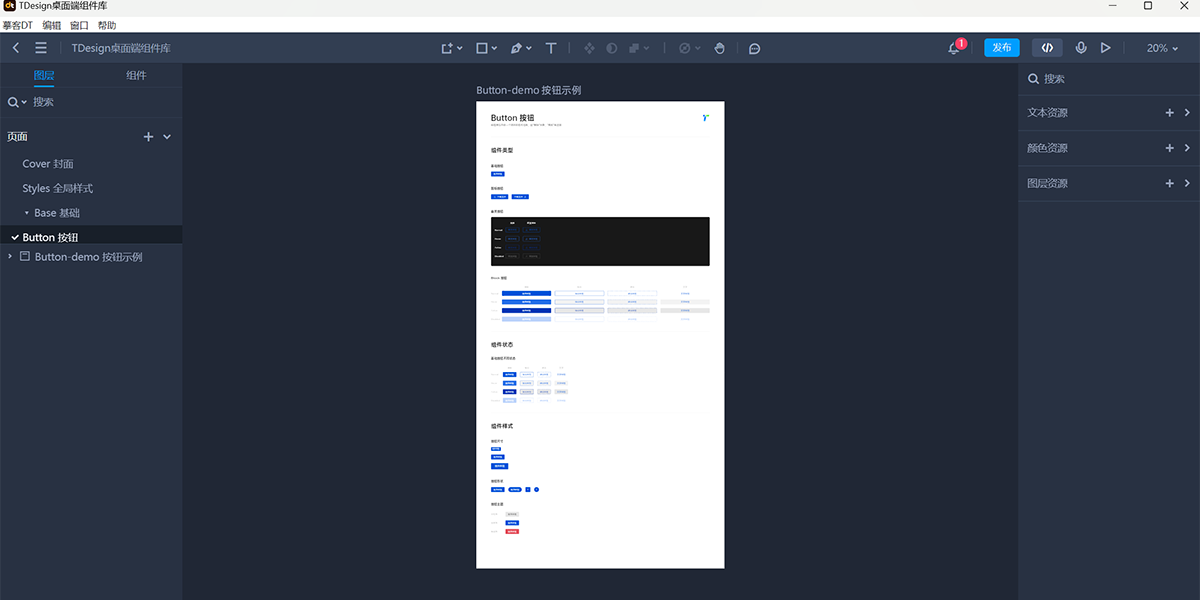Expand Button-demo 按钮示例 layer
The height and width of the screenshot is (600, 1200).
point(10,257)
